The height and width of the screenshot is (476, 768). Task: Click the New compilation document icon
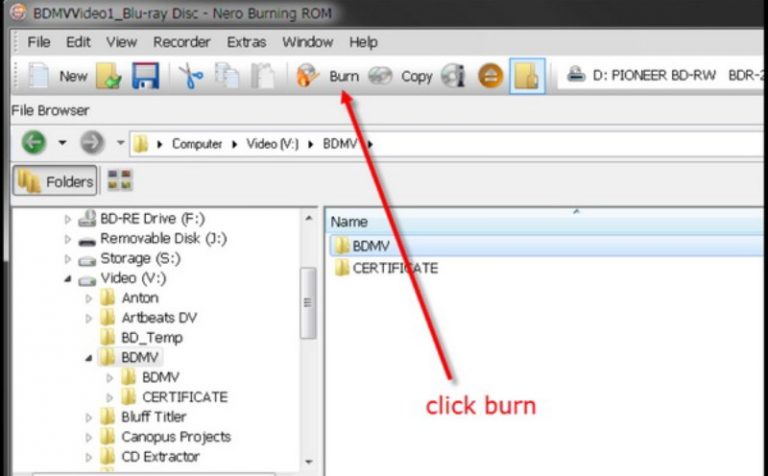coord(39,76)
